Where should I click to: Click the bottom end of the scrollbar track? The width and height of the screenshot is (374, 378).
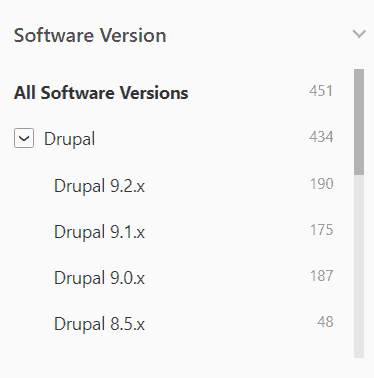[359, 352]
